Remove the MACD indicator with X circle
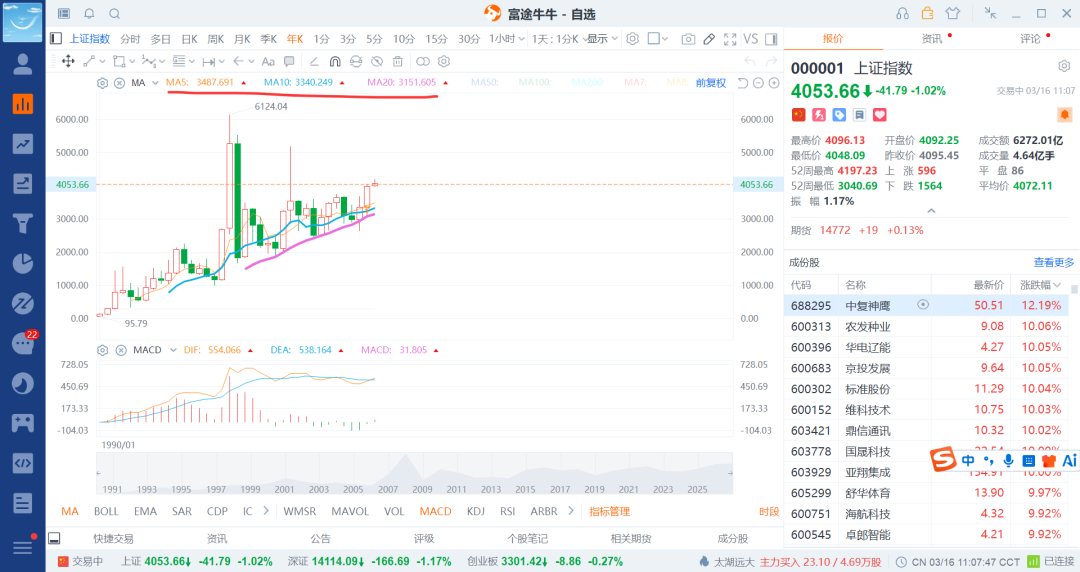 point(121,350)
